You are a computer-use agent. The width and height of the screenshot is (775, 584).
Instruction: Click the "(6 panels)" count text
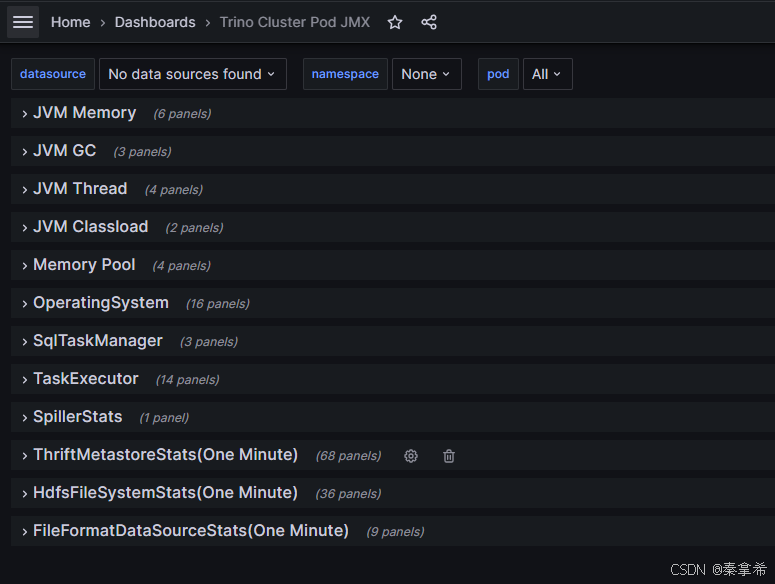tap(182, 114)
